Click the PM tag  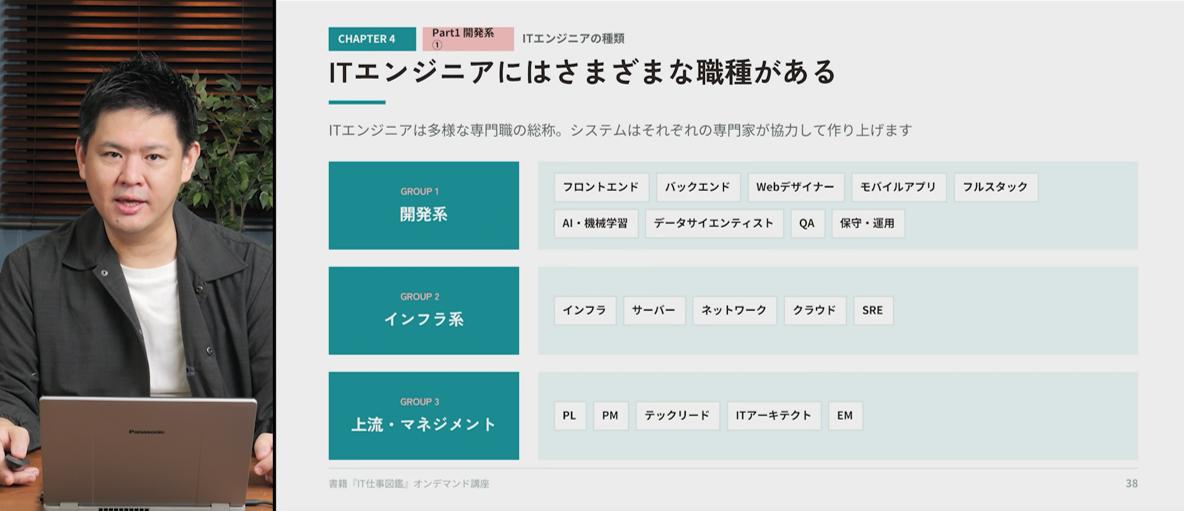610,416
